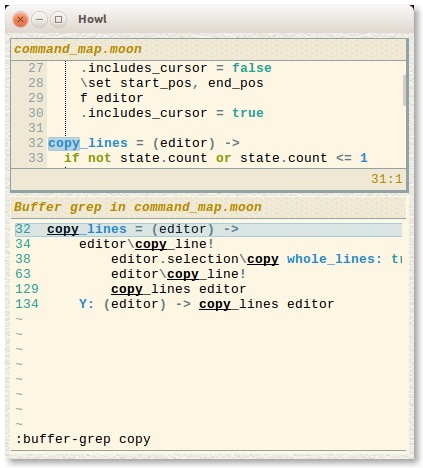
Task: Click the editor's vertical scrollbar thumb
Action: click(x=404, y=90)
